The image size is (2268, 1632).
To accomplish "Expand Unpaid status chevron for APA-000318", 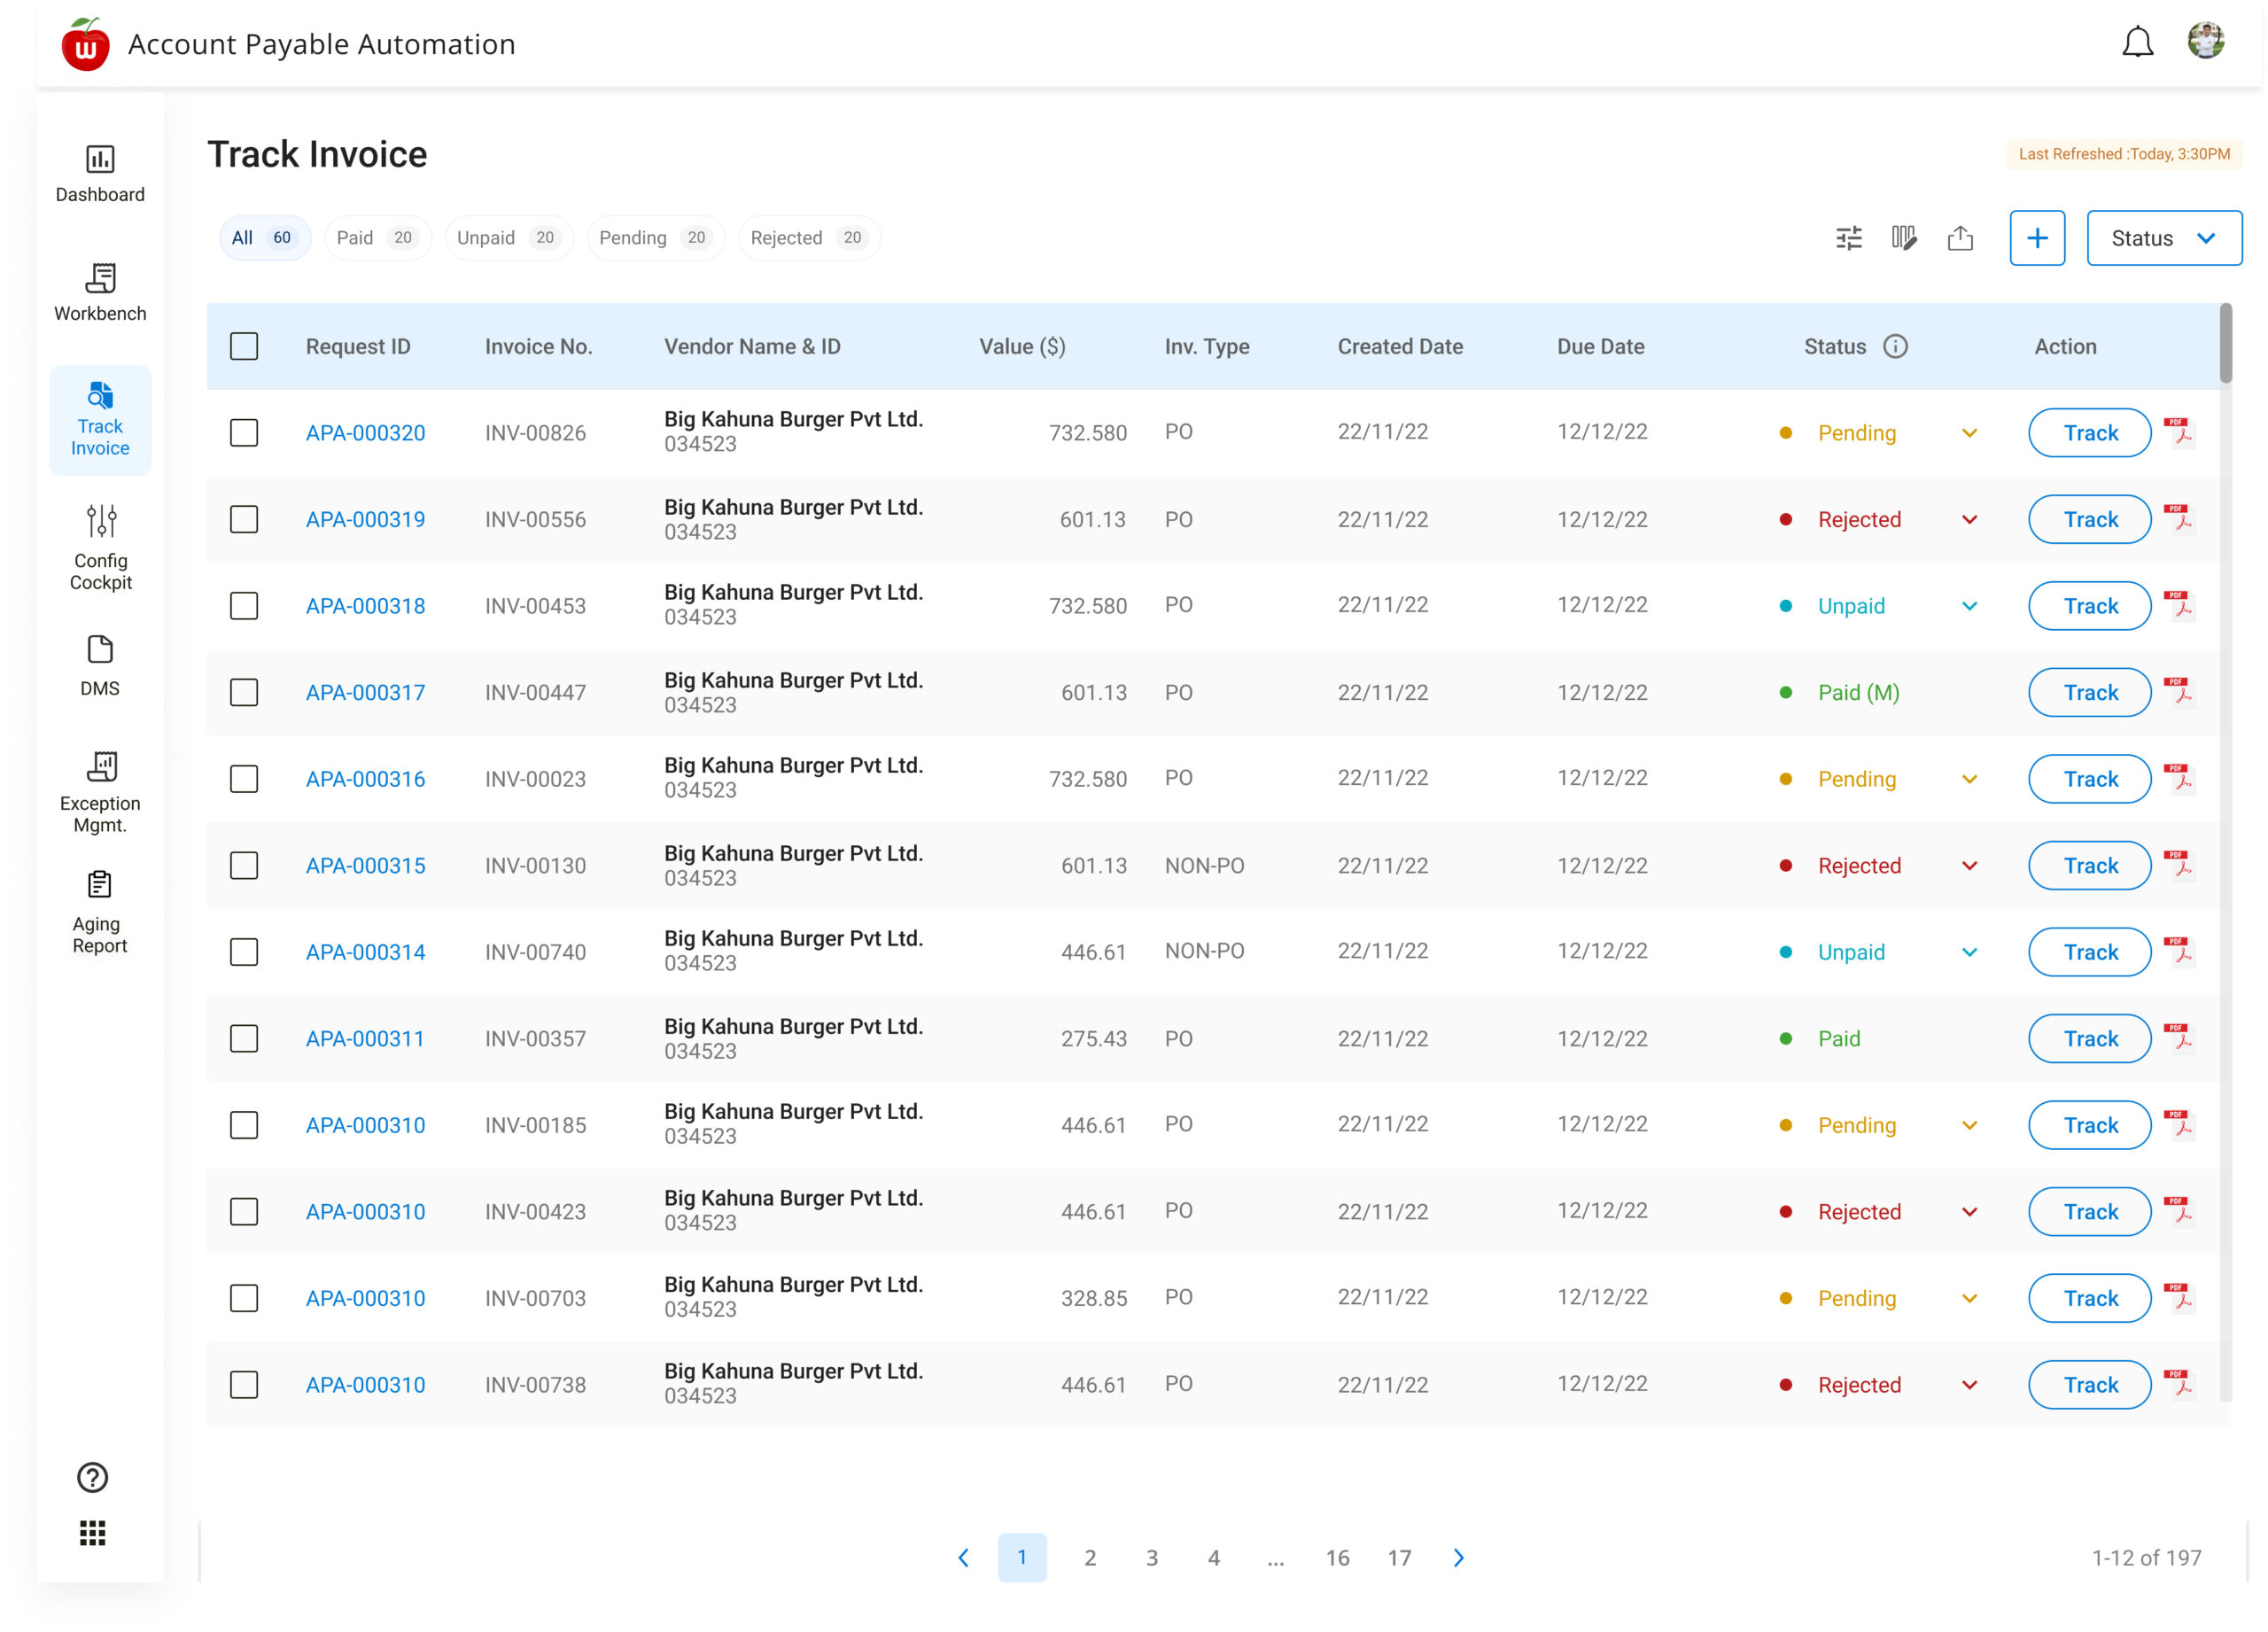I will tap(1969, 606).
